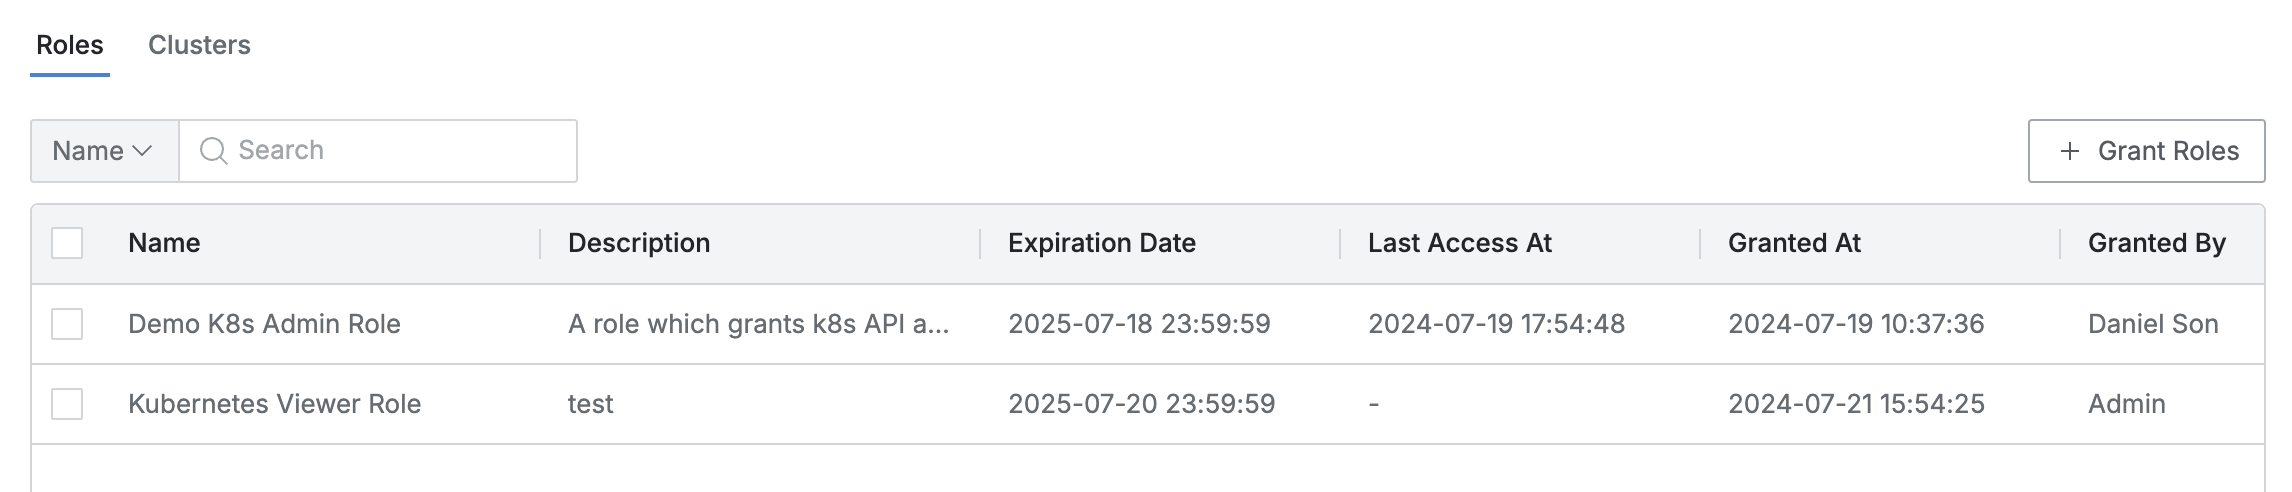Toggle the select-all header checkbox
The height and width of the screenshot is (492, 2292).
(x=67, y=243)
